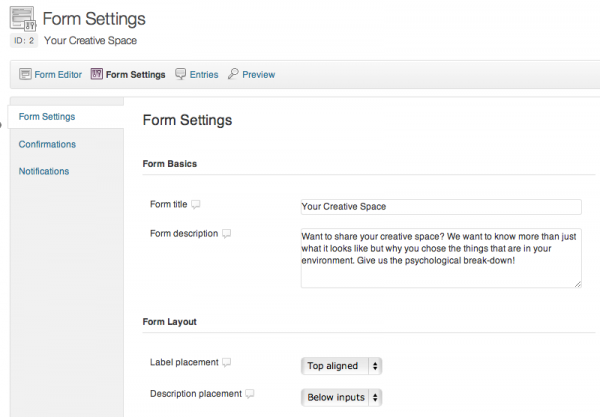The width and height of the screenshot is (600, 417).
Task: Click the Form Editor toolbar icon
Action: [25, 74]
